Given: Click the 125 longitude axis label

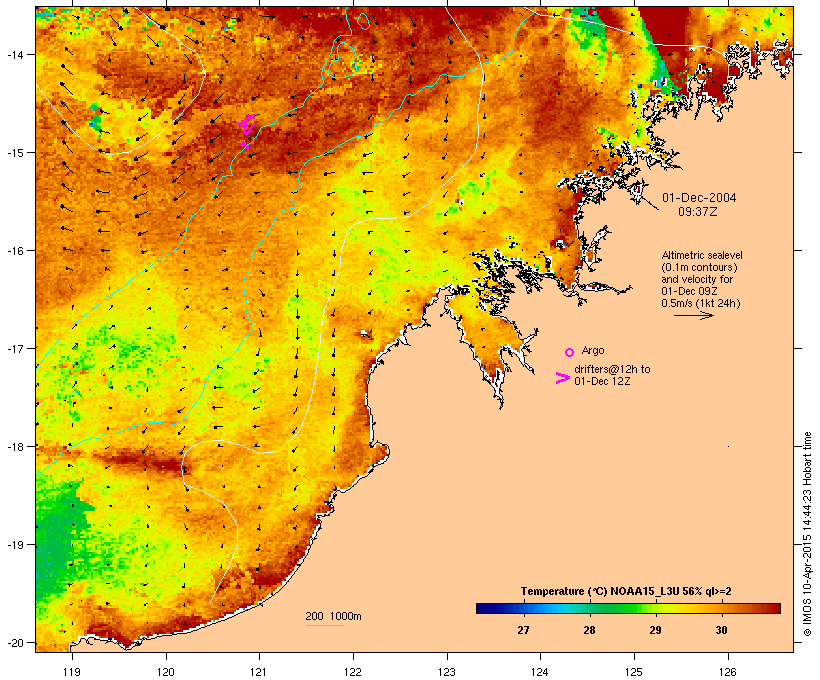Looking at the screenshot, I should coord(634,672).
